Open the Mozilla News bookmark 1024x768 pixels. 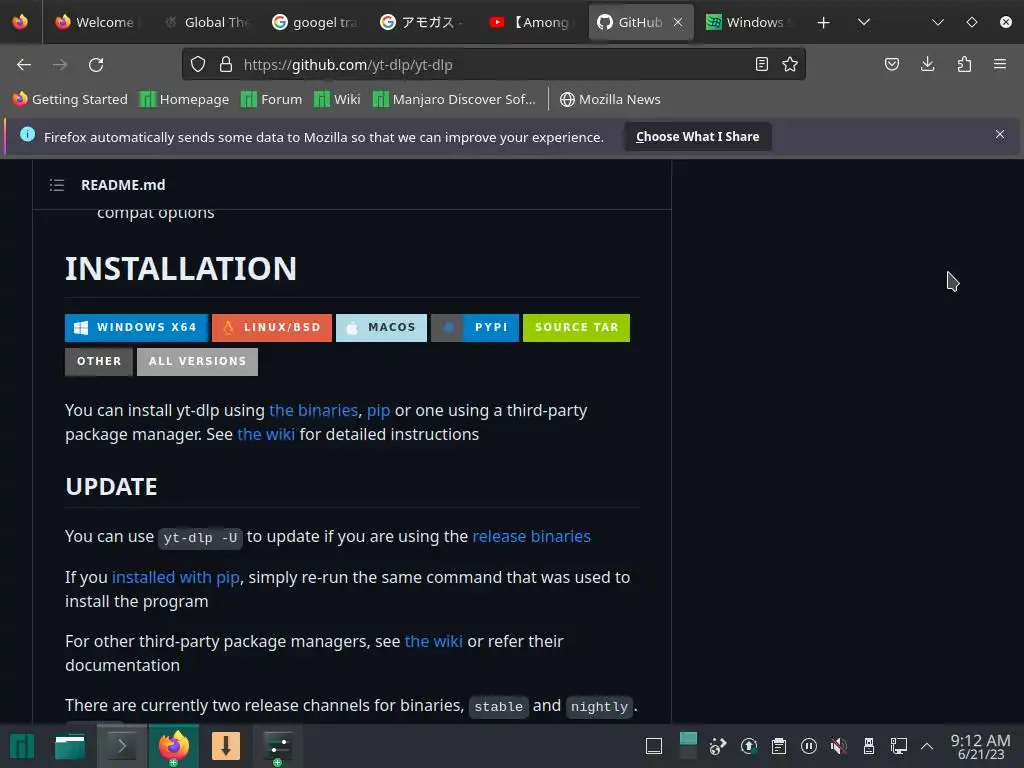pyautogui.click(x=610, y=99)
